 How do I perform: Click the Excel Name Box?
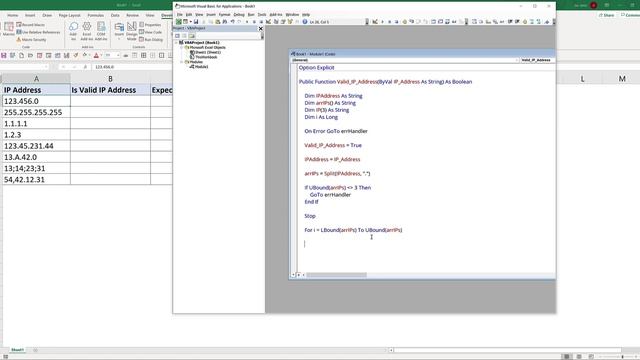(24, 67)
